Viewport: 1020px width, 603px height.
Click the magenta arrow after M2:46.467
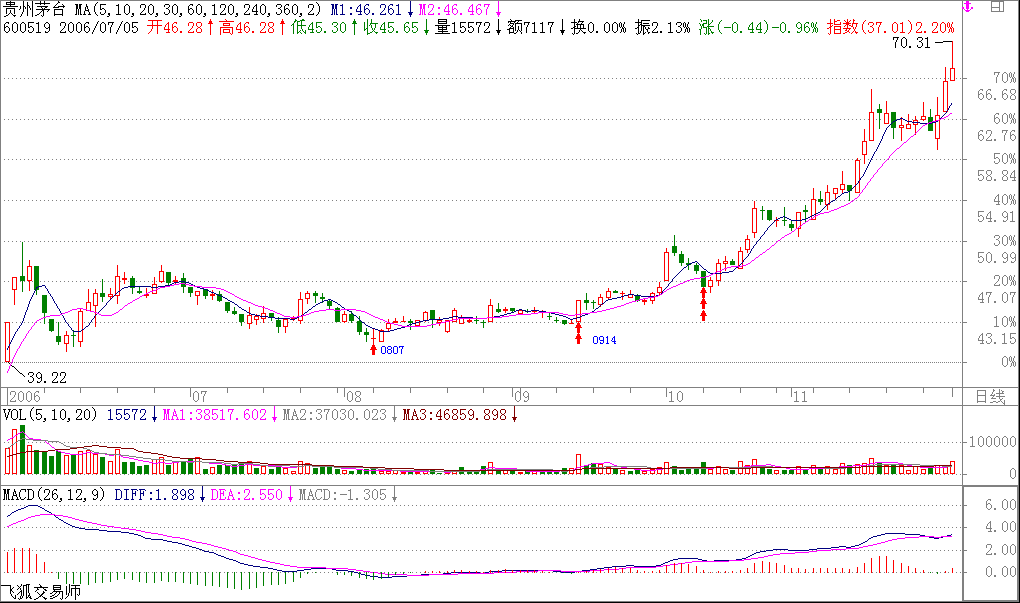[x=498, y=9]
